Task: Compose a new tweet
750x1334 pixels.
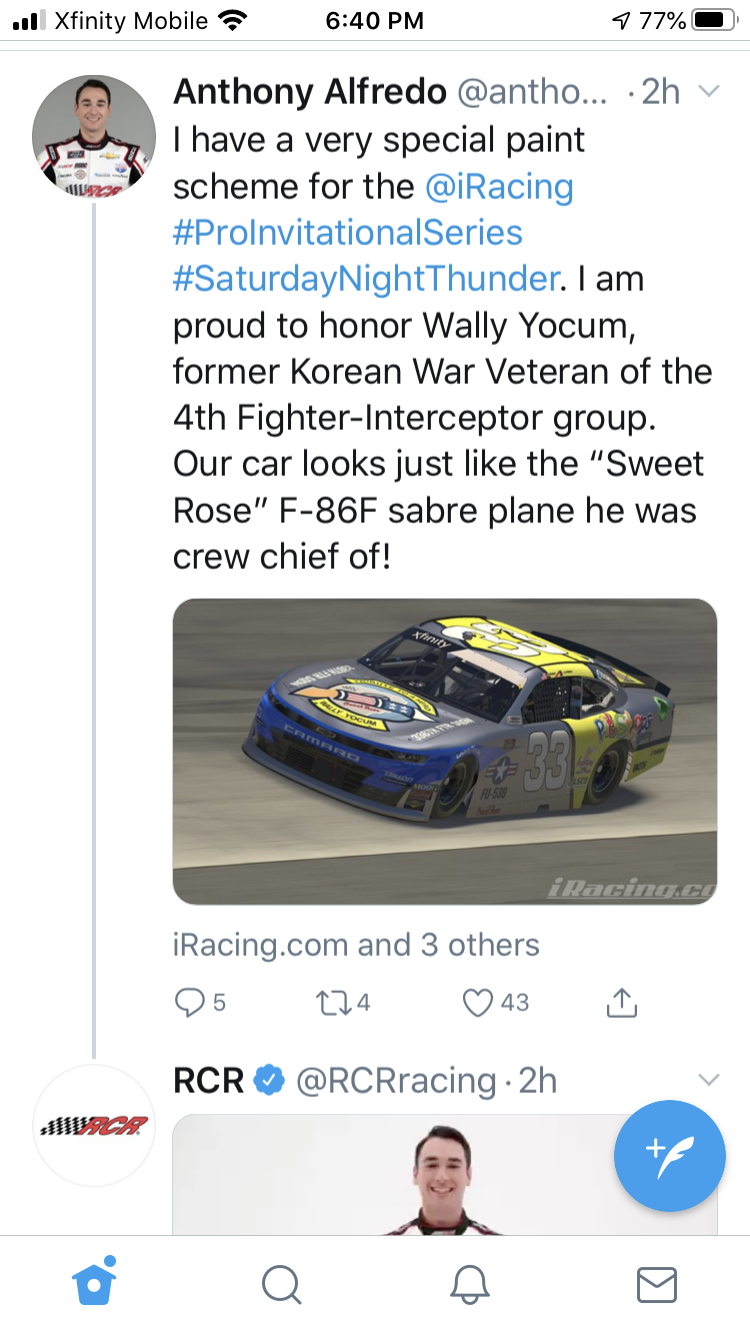Action: point(669,1156)
